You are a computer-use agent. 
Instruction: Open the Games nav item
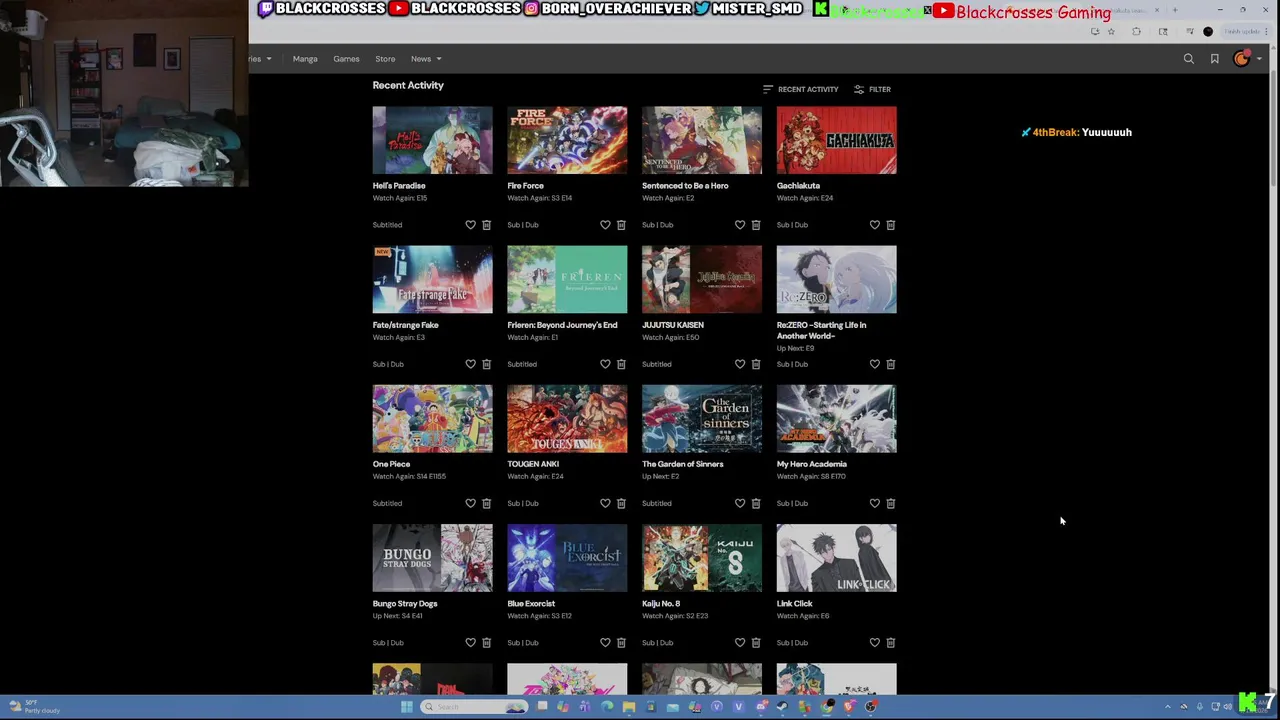pos(346,59)
